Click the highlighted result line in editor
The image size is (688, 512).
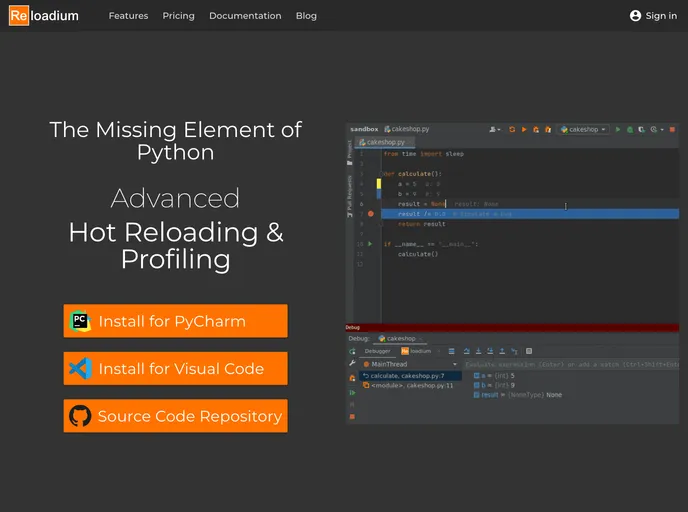pos(530,214)
